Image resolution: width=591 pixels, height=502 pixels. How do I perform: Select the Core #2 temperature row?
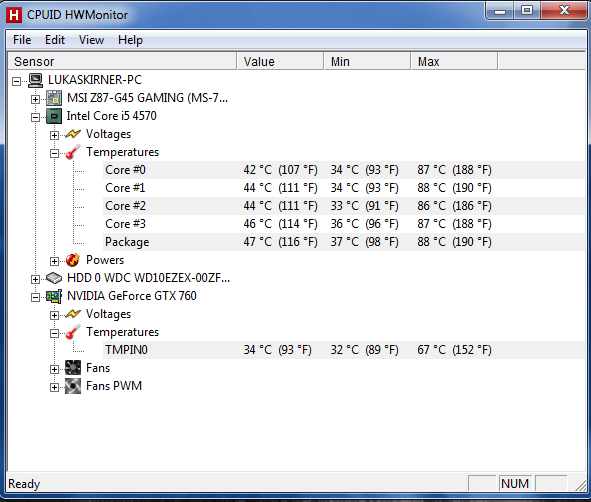[x=344, y=206]
